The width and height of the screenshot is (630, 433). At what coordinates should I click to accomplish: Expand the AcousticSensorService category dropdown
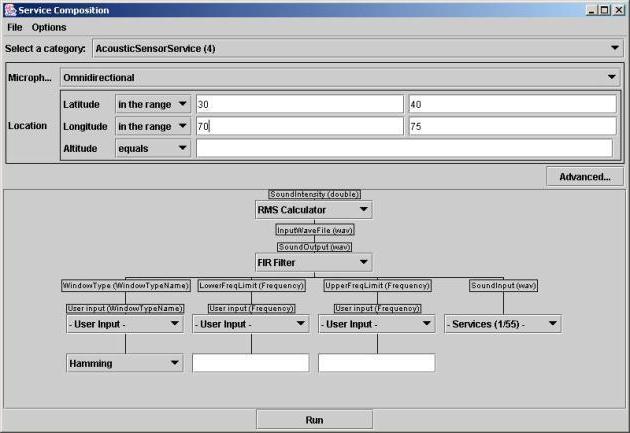[357, 48]
